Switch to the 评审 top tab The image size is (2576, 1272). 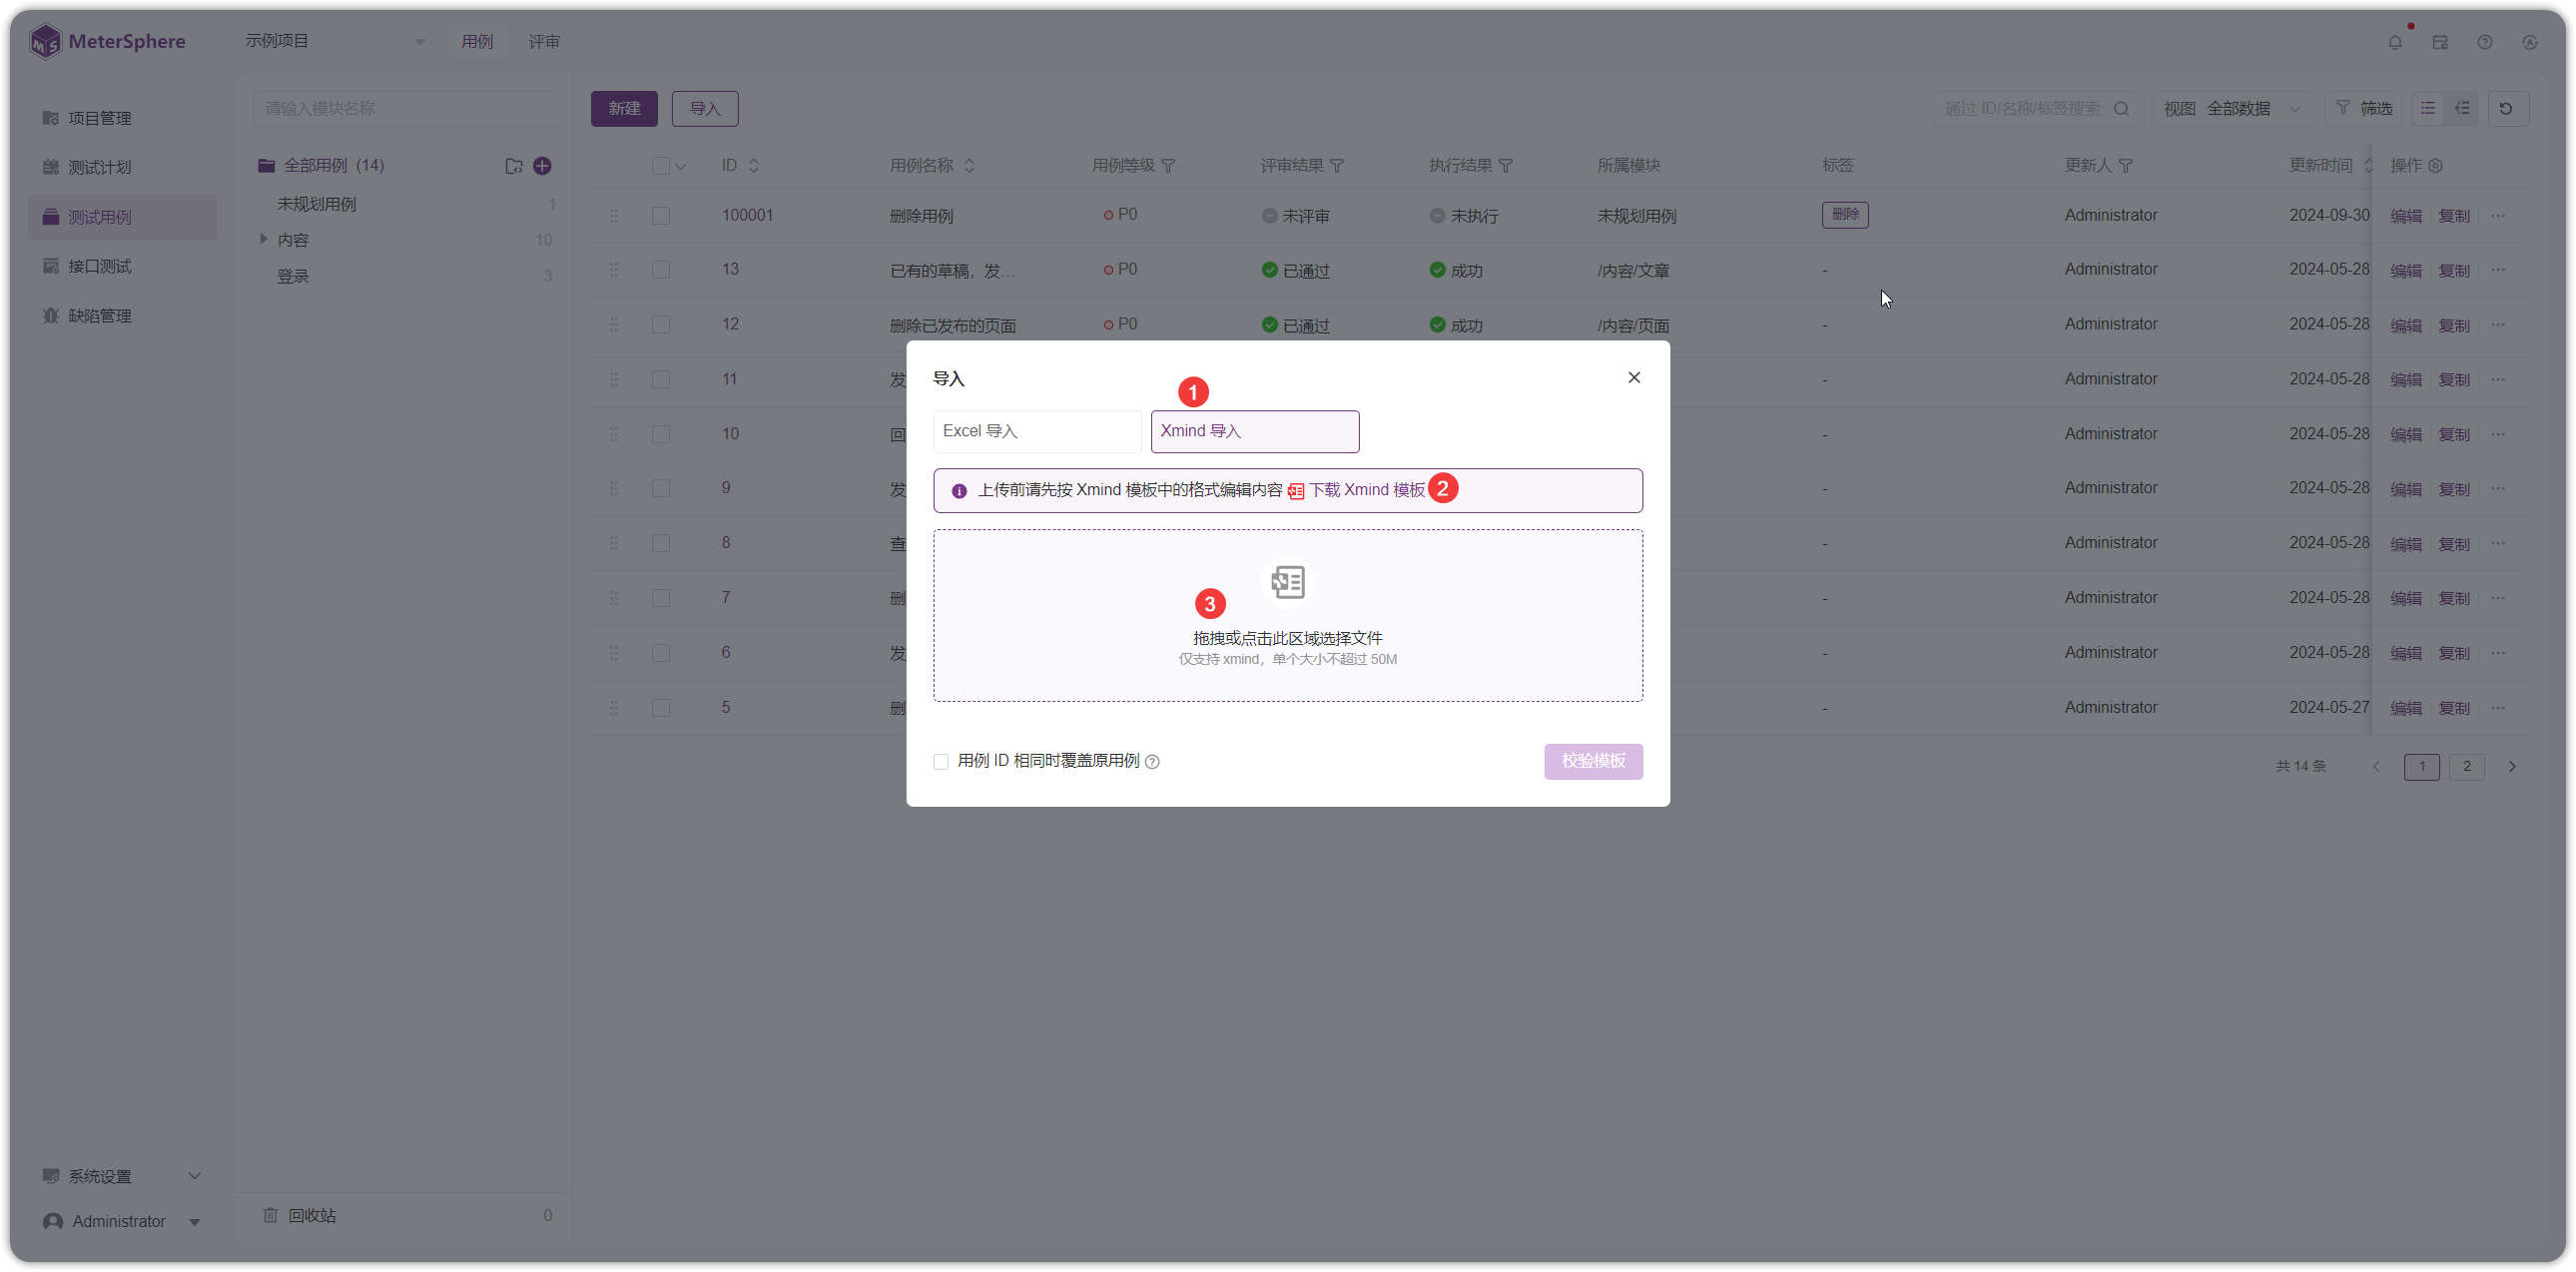[x=544, y=42]
